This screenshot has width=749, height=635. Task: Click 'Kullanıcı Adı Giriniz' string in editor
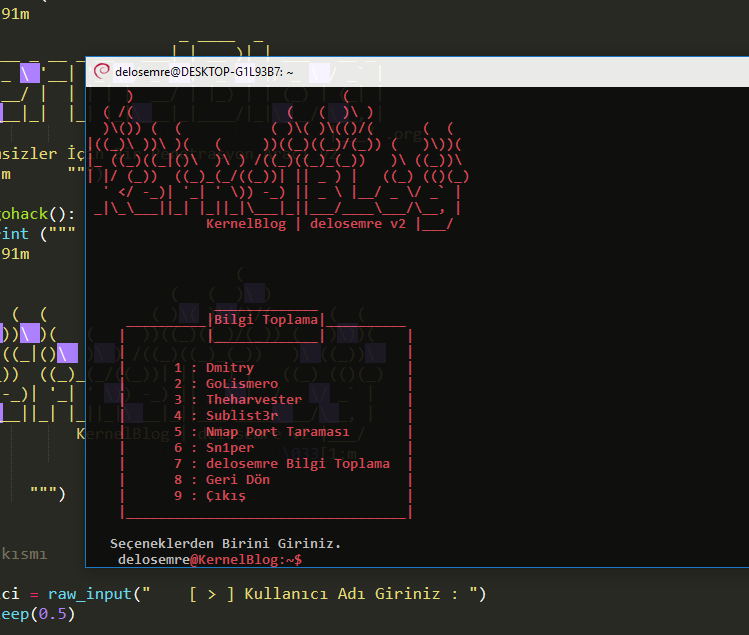(x=342, y=594)
